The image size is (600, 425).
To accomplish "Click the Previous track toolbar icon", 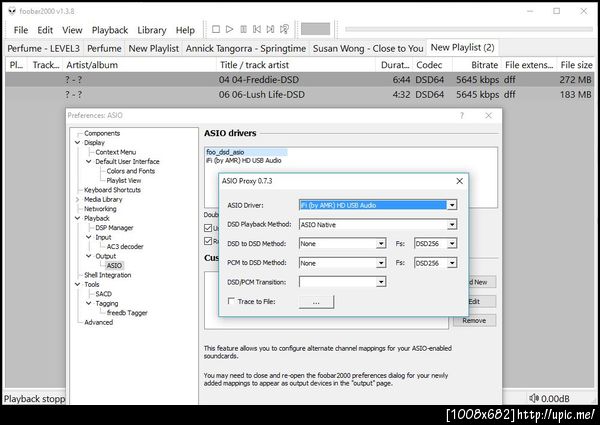I will (257, 29).
